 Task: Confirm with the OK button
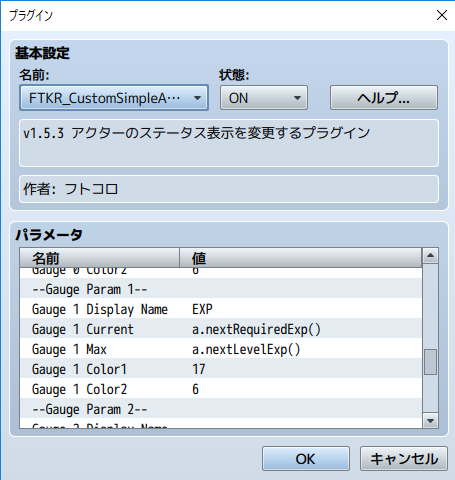click(x=306, y=459)
